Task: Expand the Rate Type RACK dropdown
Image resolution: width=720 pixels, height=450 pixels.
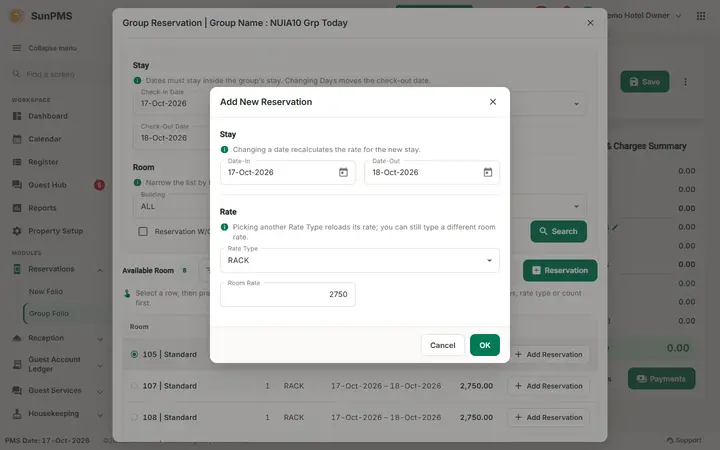Action: [360, 260]
